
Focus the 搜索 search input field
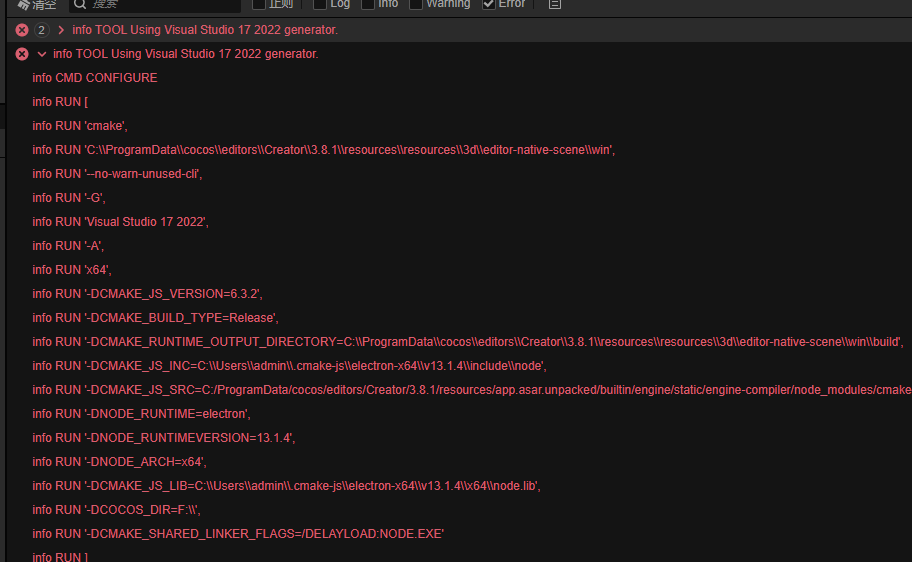point(155,5)
